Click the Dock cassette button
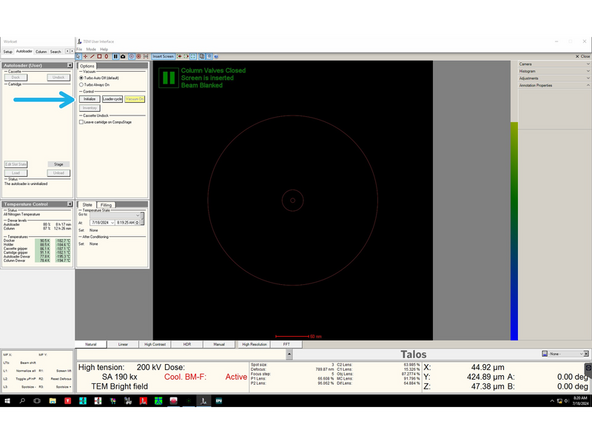The image size is (592, 444). (x=16, y=77)
